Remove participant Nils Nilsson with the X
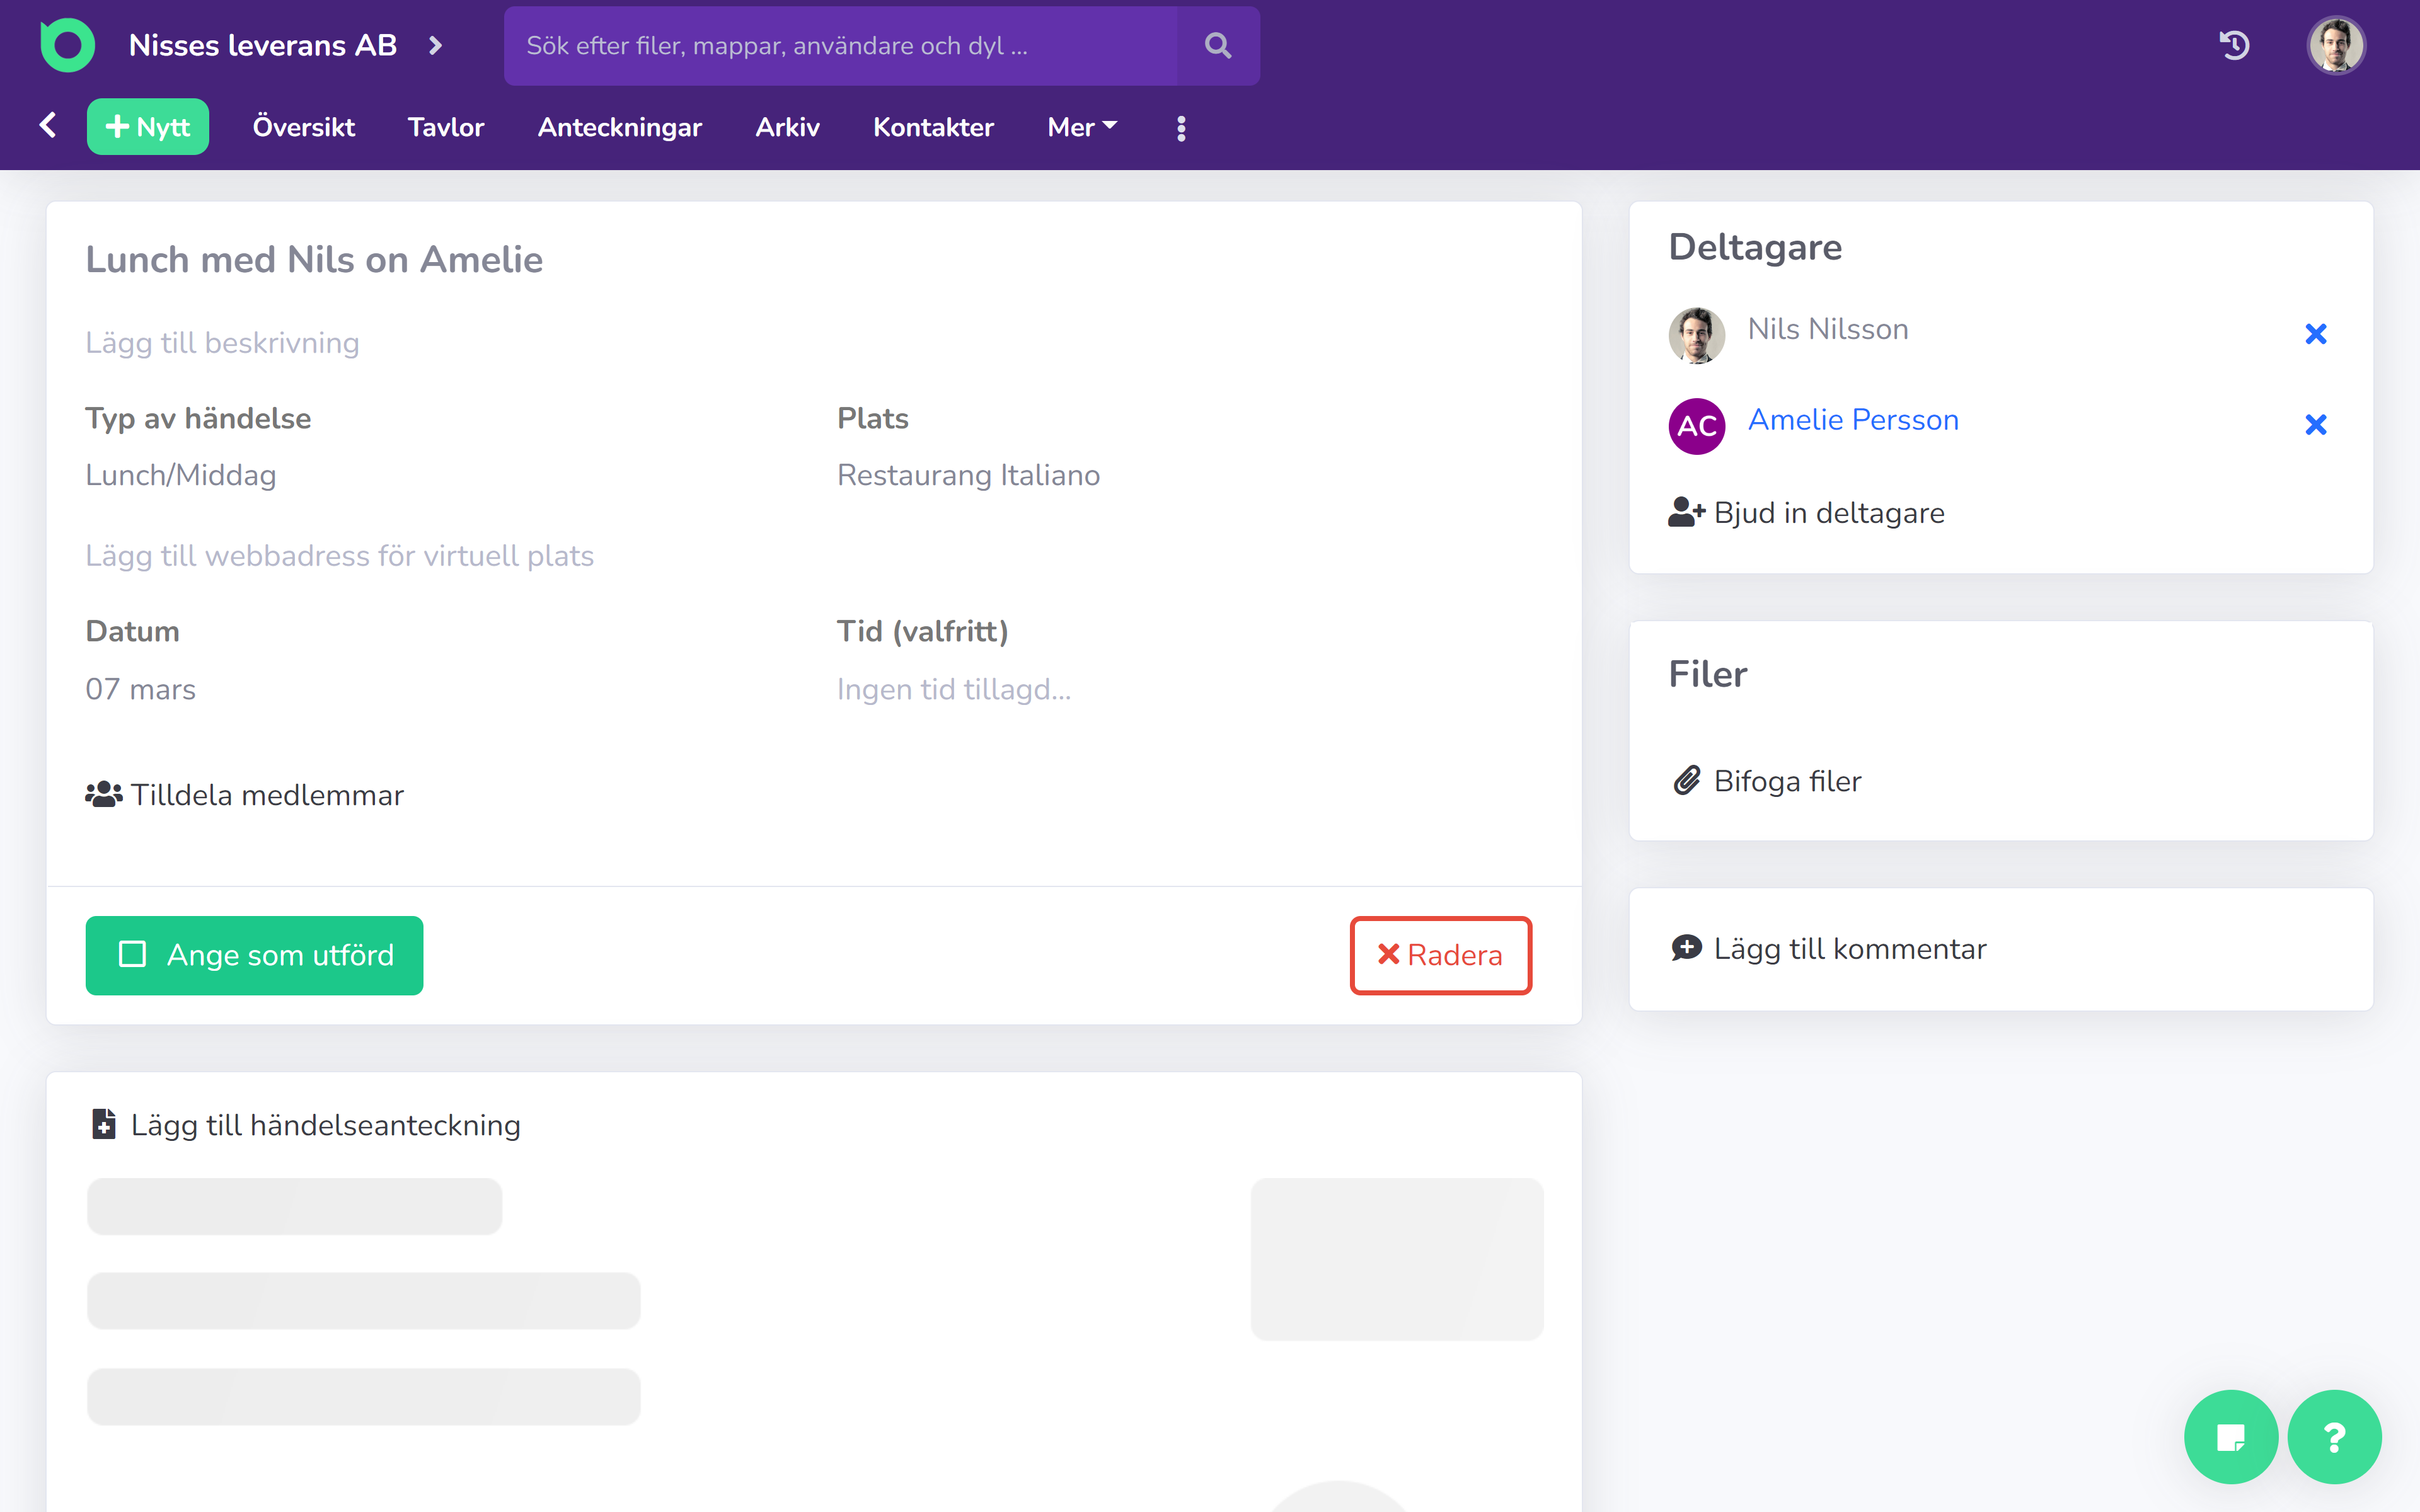Screen dimensions: 2420x1512 click(x=2315, y=334)
